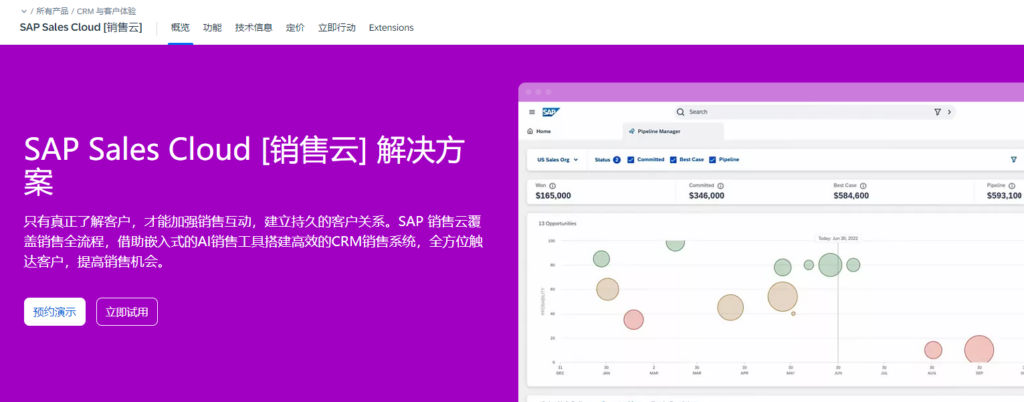
Task: Open the 功能 tab
Action: tap(212, 27)
